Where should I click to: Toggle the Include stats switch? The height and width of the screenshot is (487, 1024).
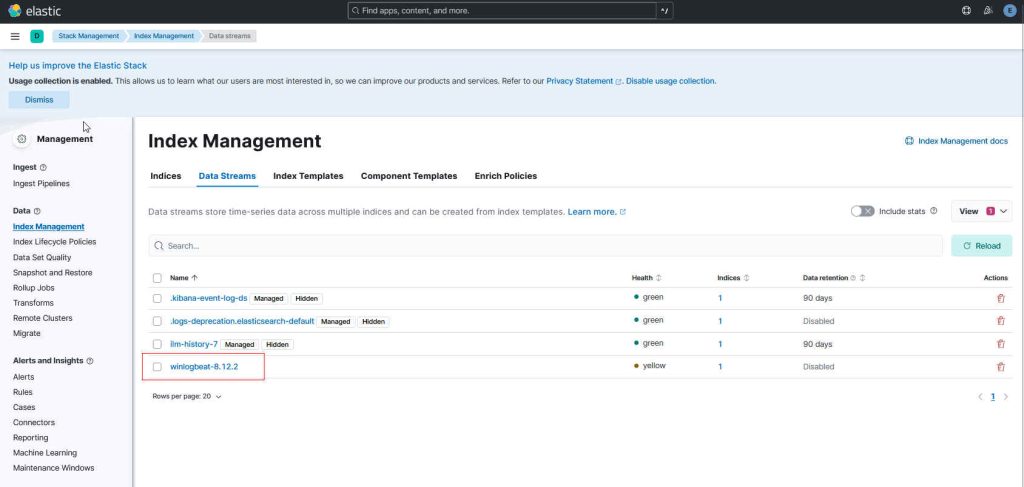[862, 212]
